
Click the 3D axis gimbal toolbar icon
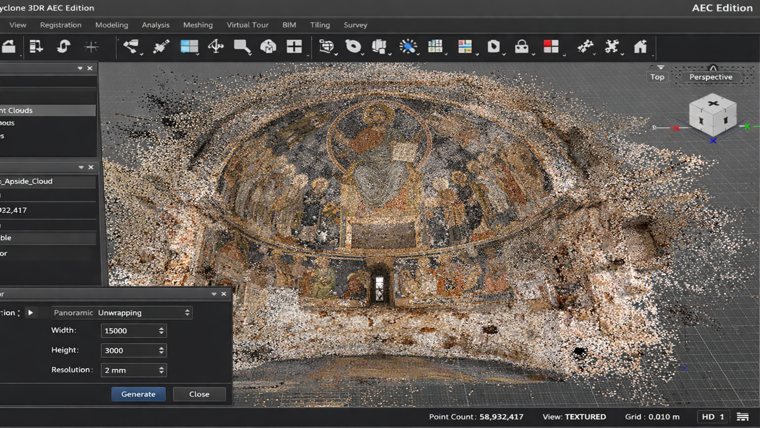point(216,47)
